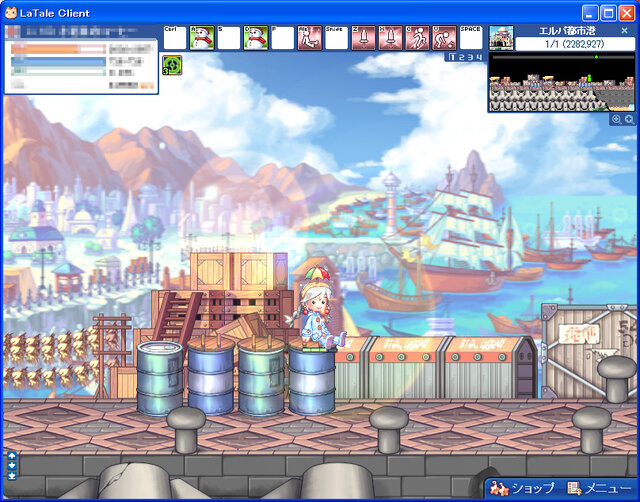This screenshot has height=502, width=640.
Task: Use the snowman item in hotkey slot A
Action: (202, 38)
